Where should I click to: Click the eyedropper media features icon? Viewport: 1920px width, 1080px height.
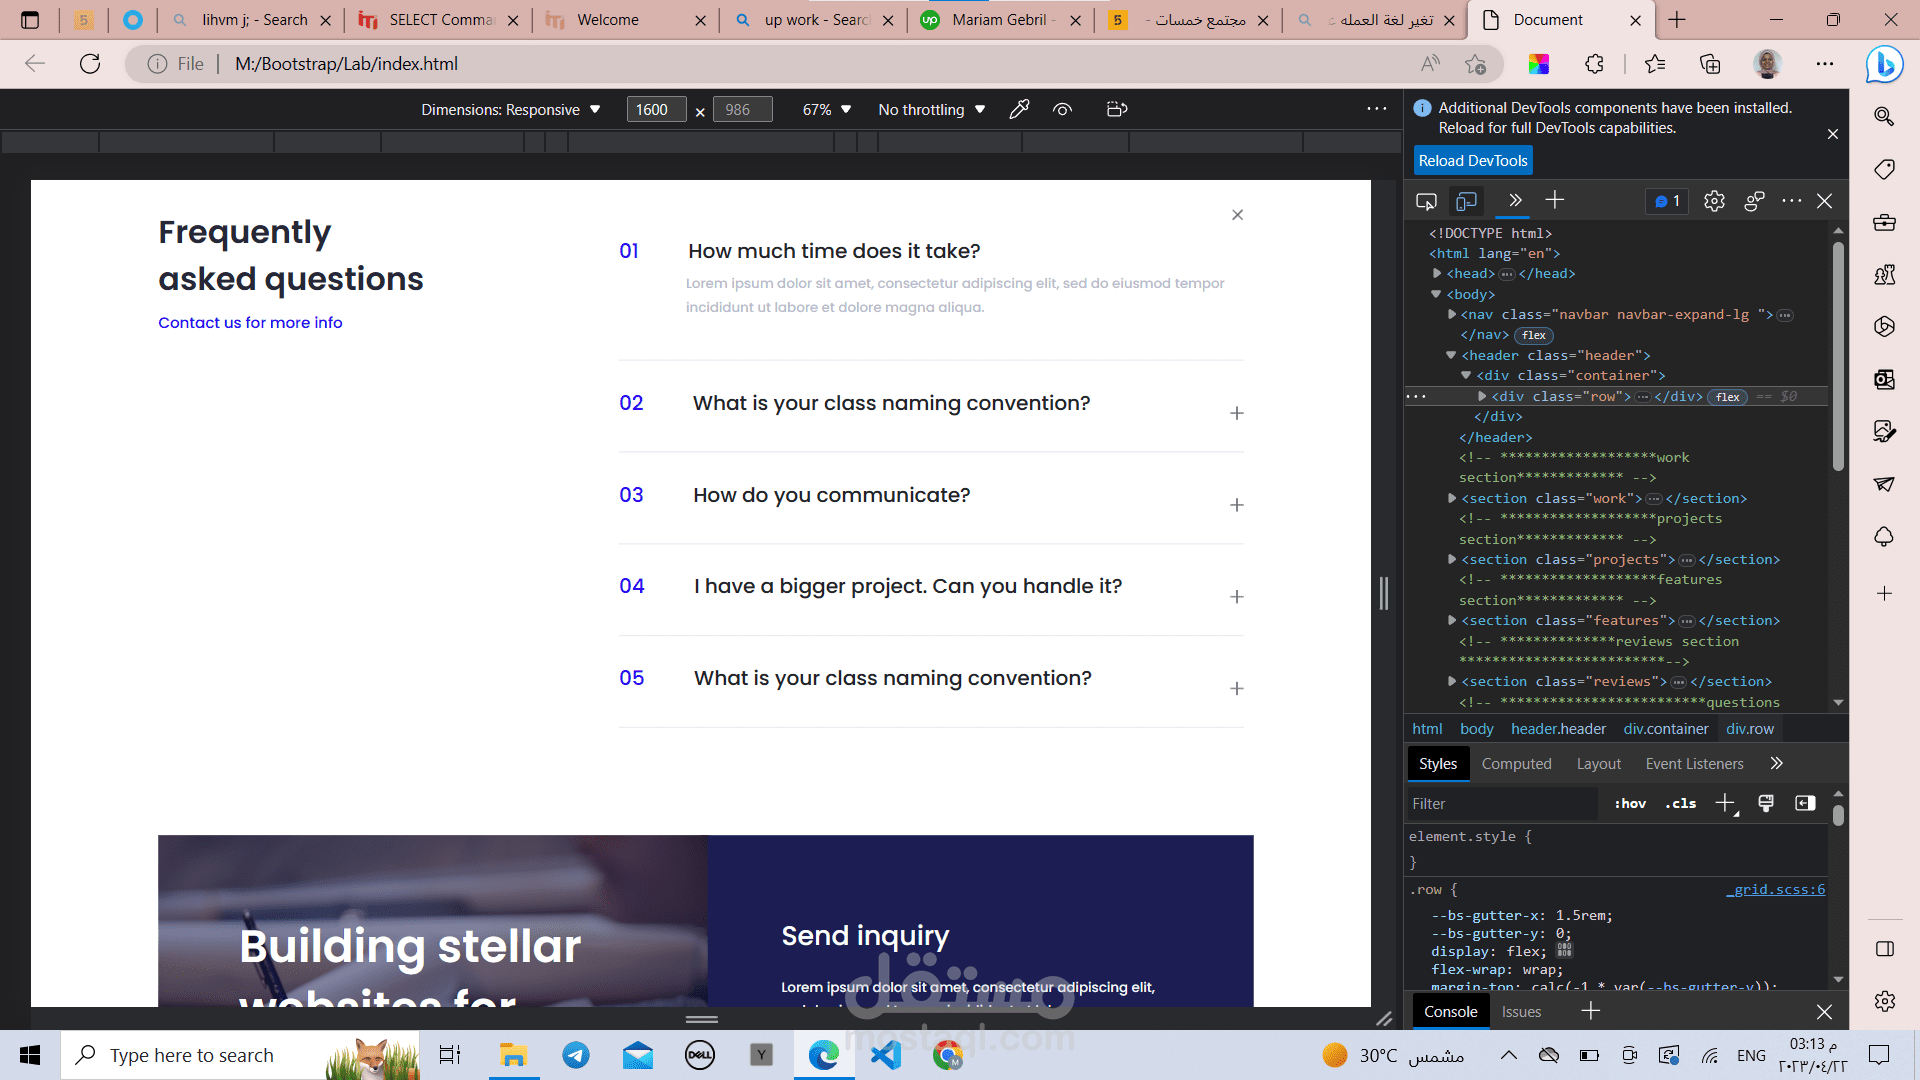pos(1019,109)
